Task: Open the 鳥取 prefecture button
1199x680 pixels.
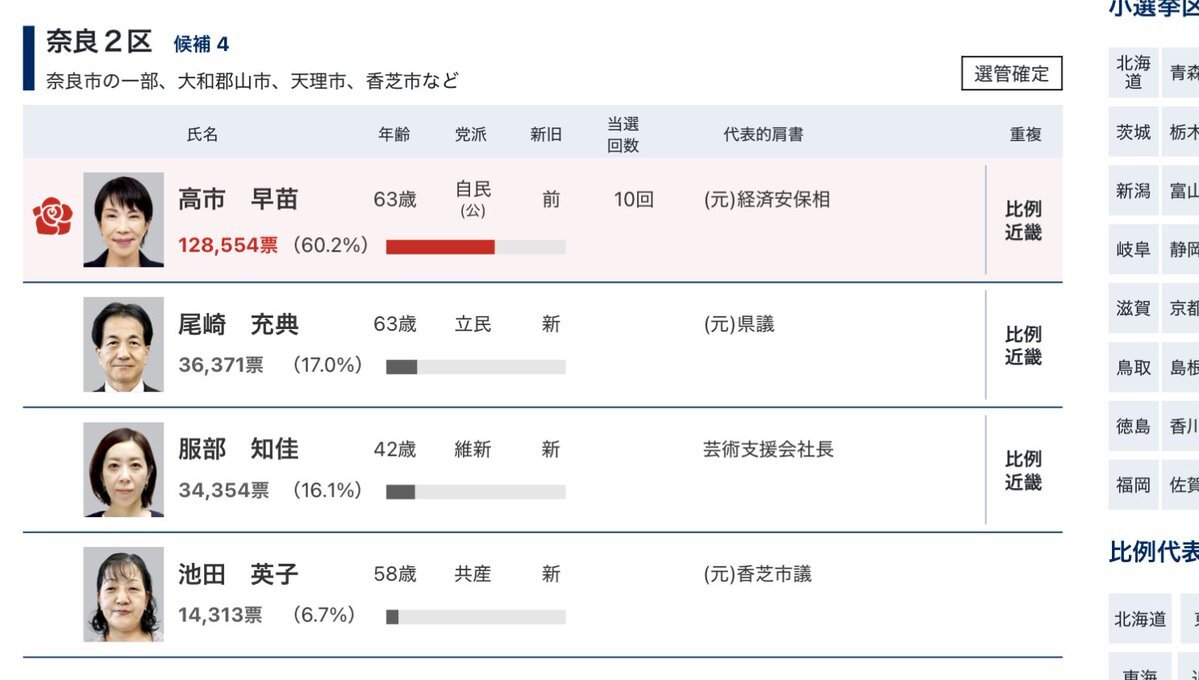Action: point(1133,368)
